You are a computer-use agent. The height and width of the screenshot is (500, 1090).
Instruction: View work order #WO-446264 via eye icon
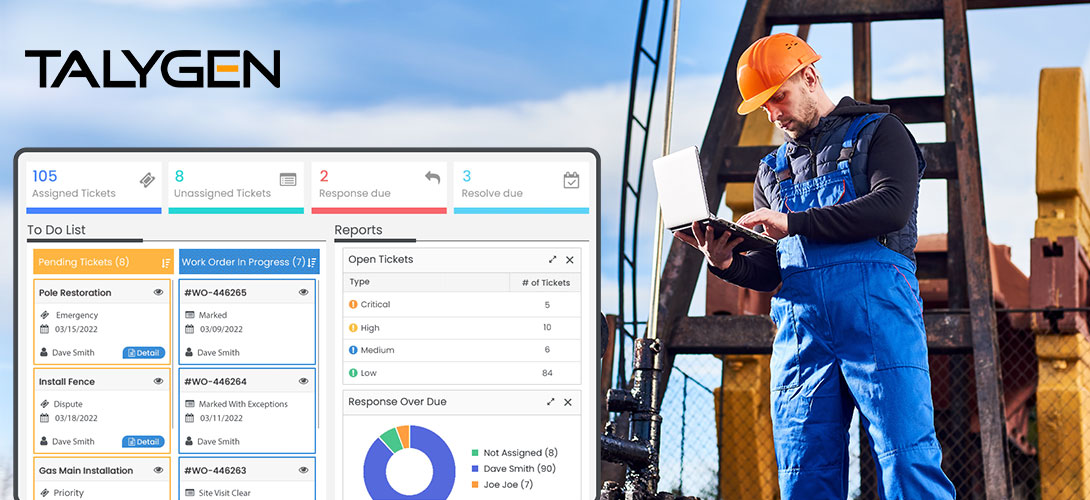[303, 381]
